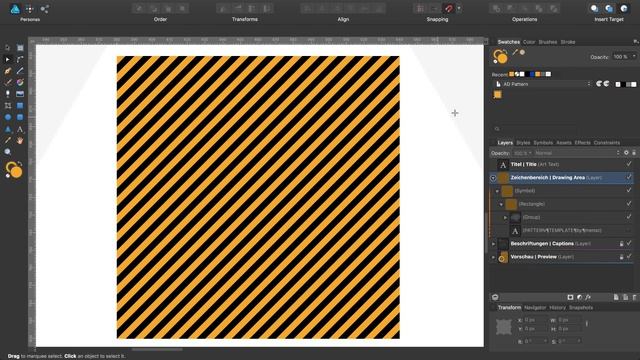The width and height of the screenshot is (640, 360).
Task: Select the Fill (gradient) tool
Action: (20, 82)
